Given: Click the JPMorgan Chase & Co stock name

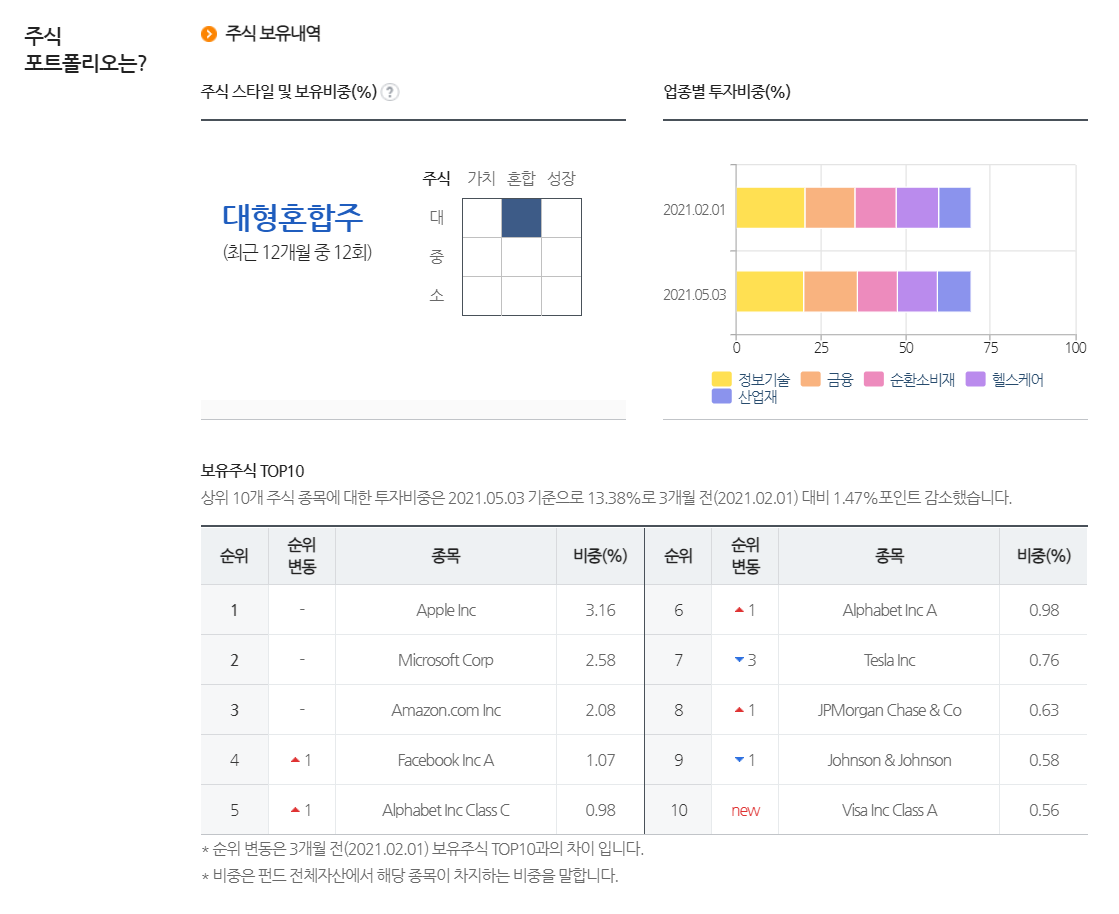Looking at the screenshot, I should click(x=890, y=710).
